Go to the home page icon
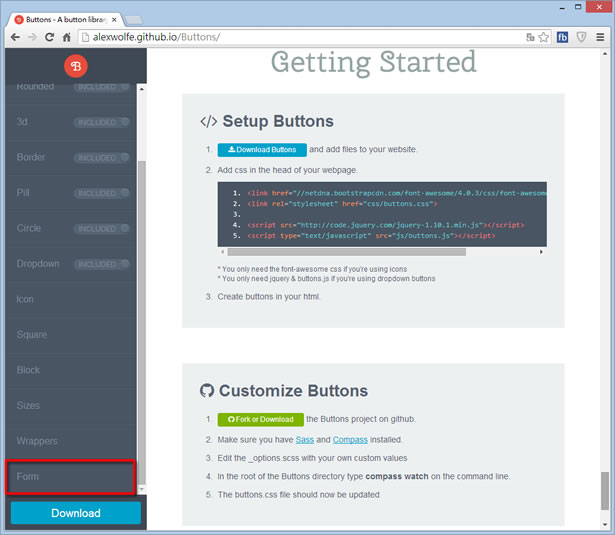The height and width of the screenshot is (535, 615). 67,37
